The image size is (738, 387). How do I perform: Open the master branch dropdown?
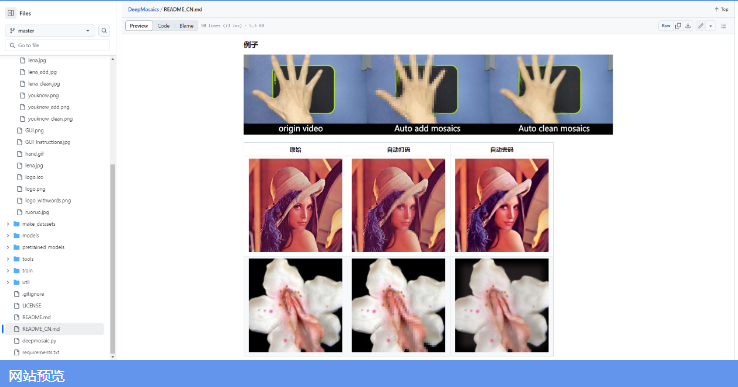[50, 31]
